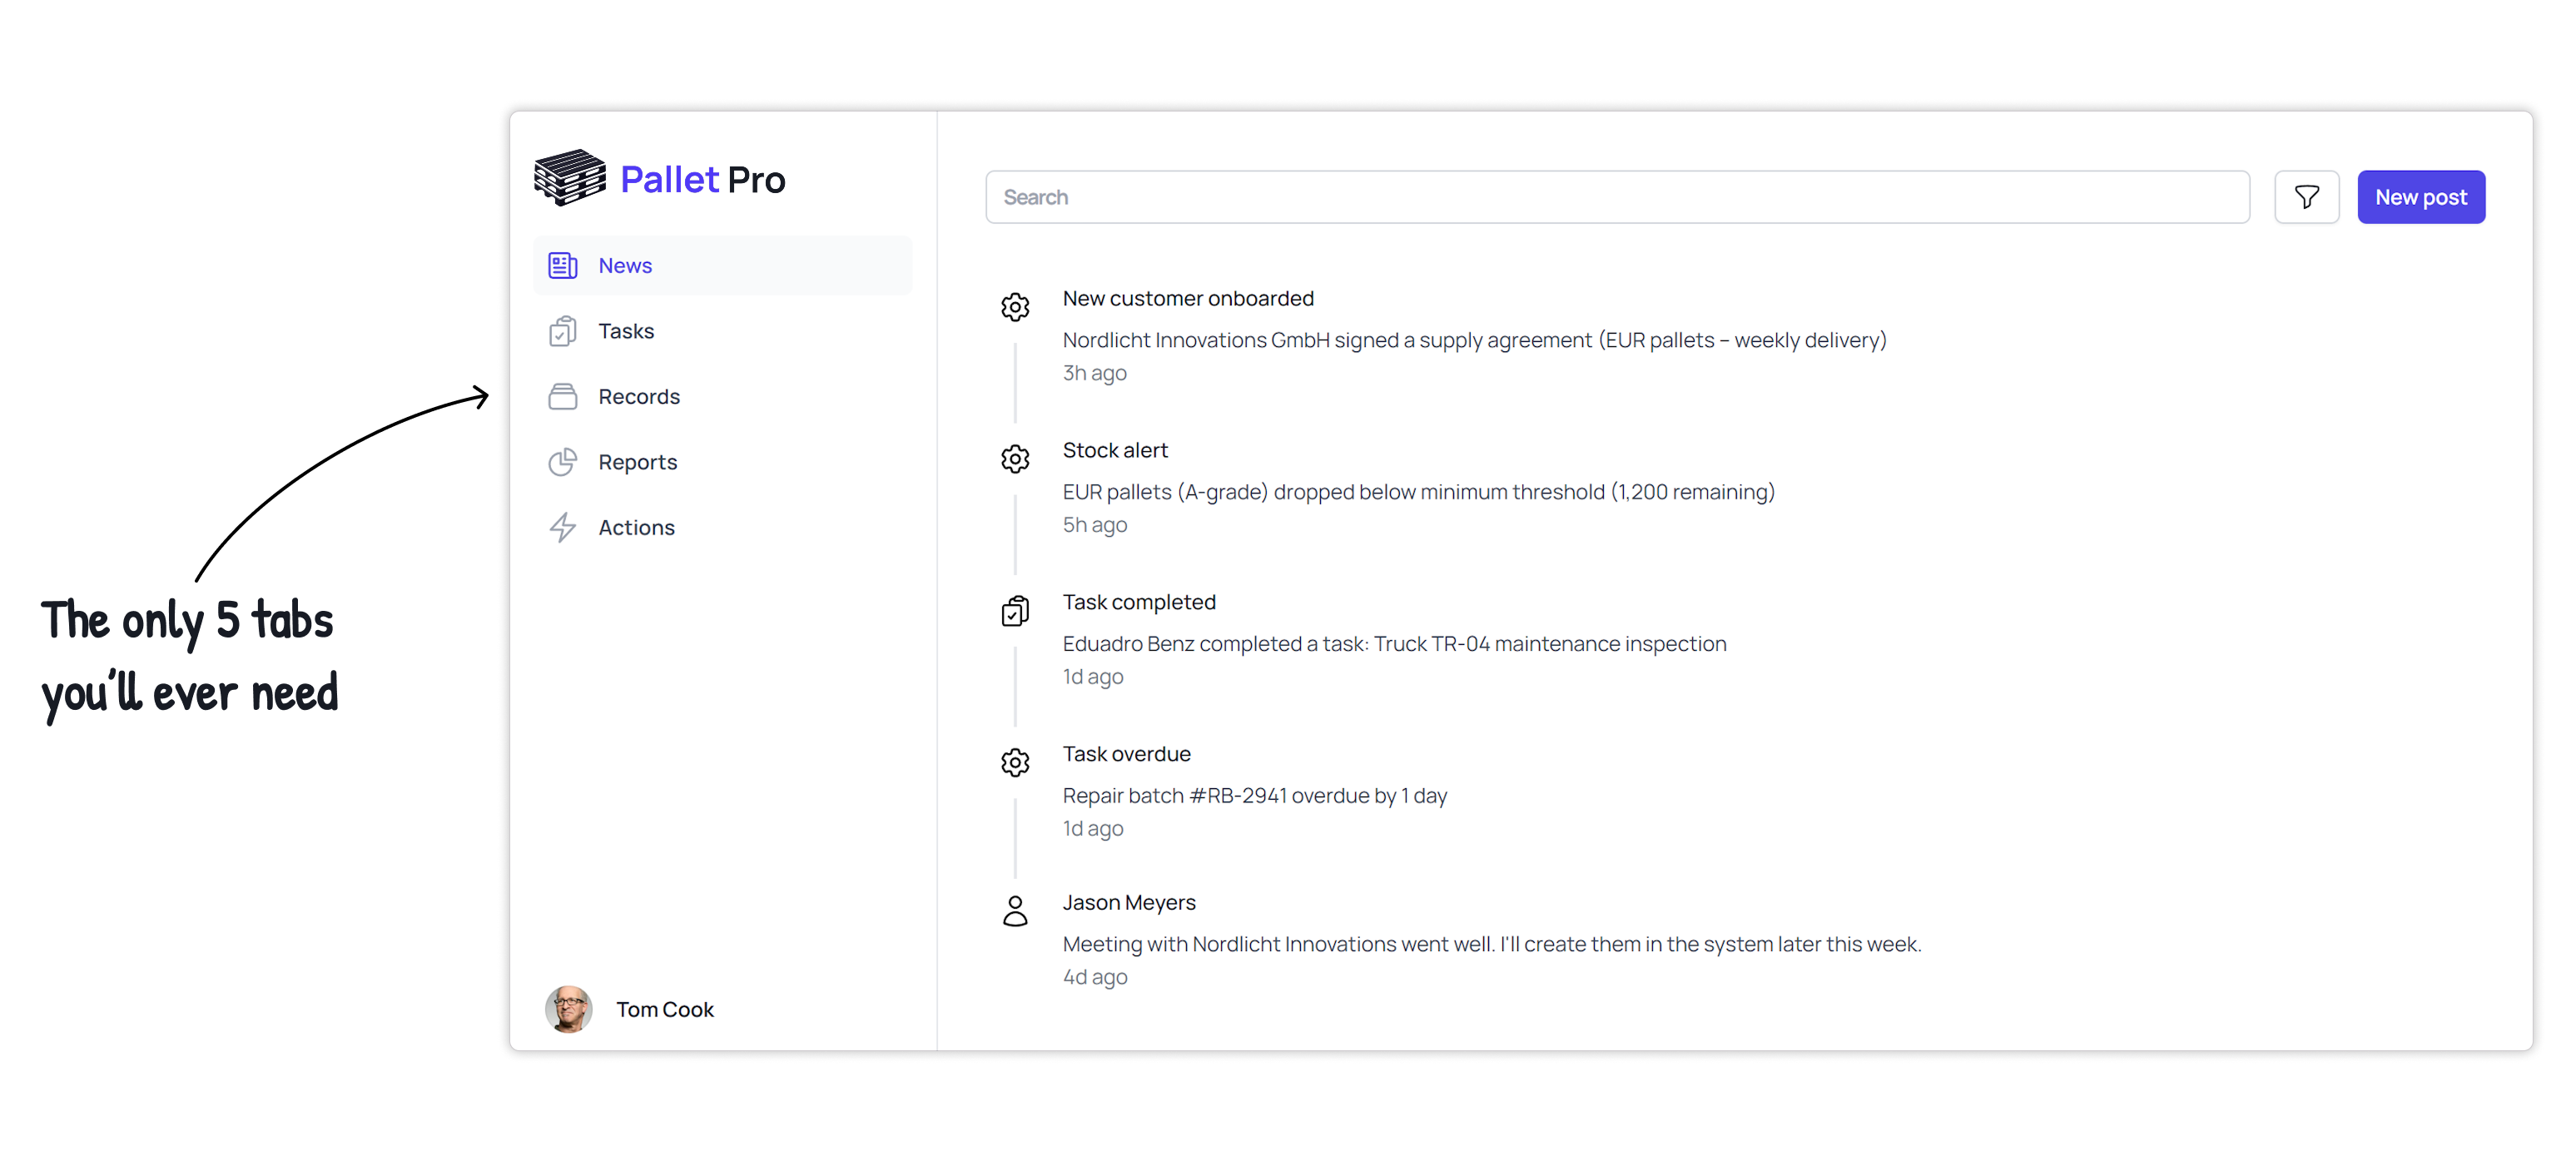Image resolution: width=2576 pixels, height=1161 pixels.
Task: Click the News newspaper icon
Action: point(563,266)
